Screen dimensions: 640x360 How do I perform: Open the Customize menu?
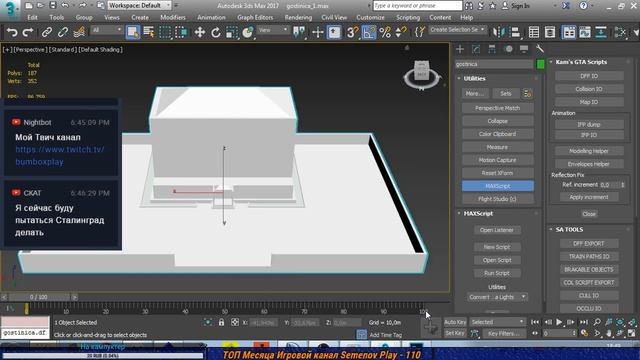370,18
